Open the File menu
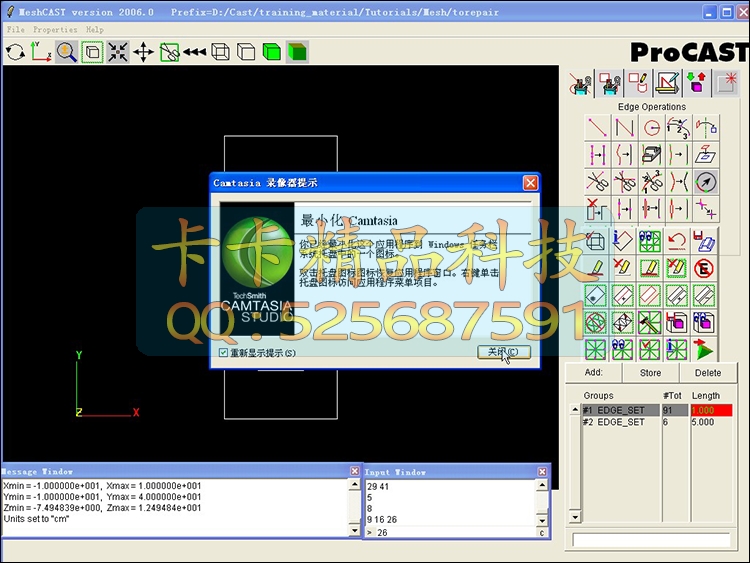The image size is (750, 563). (16, 30)
